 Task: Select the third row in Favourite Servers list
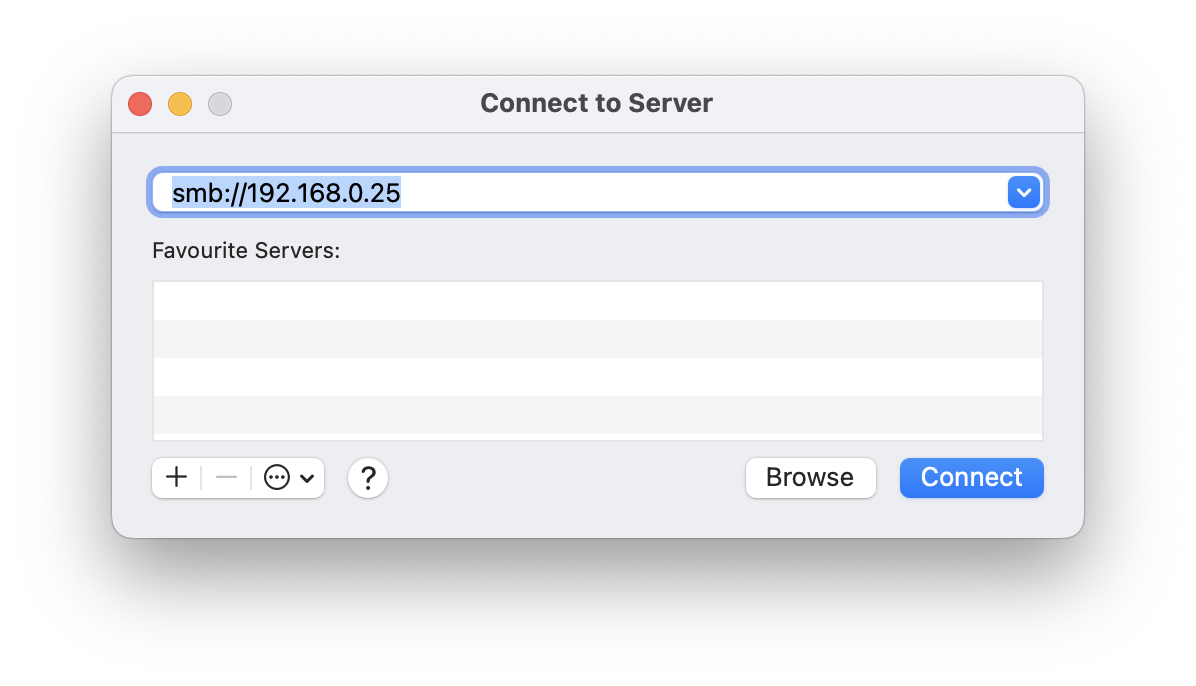597,377
